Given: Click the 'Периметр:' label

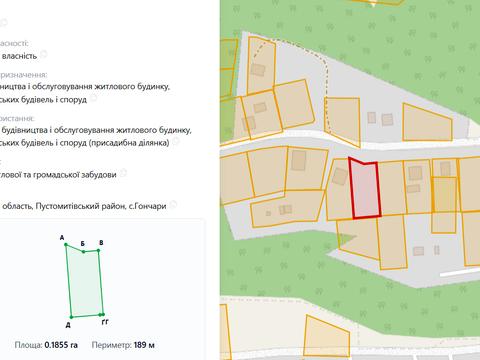Looking at the screenshot, I should click(112, 345).
